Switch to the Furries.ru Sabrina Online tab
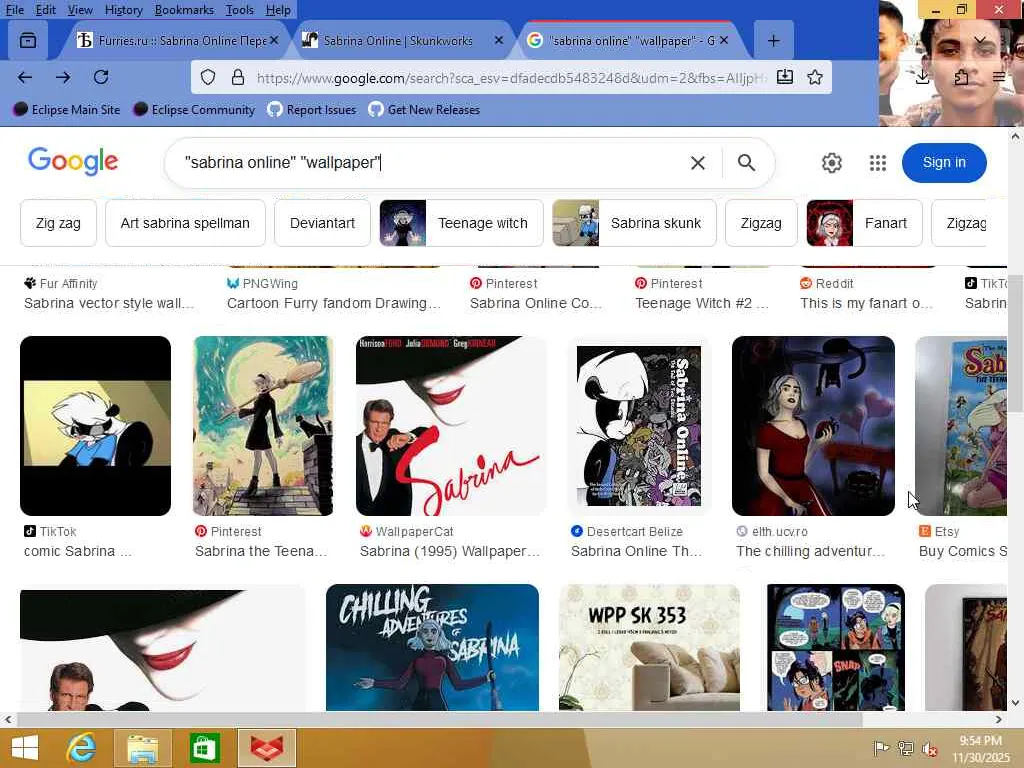Viewport: 1024px width, 768px height. 175,40
